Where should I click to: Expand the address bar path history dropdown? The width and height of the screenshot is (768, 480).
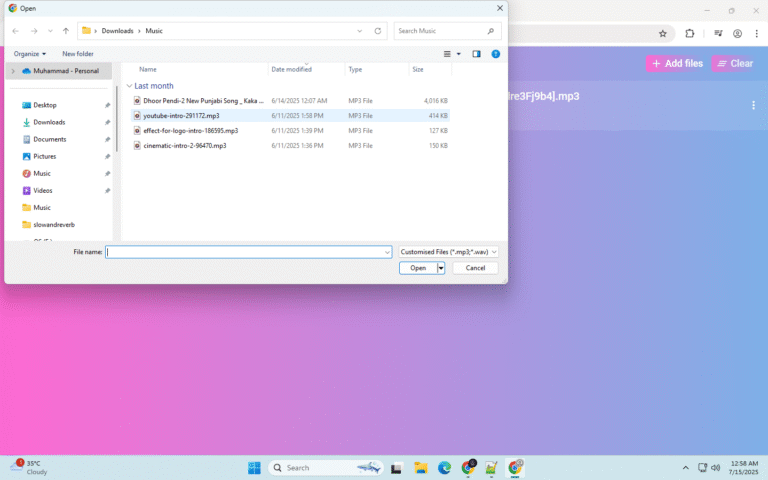click(360, 31)
